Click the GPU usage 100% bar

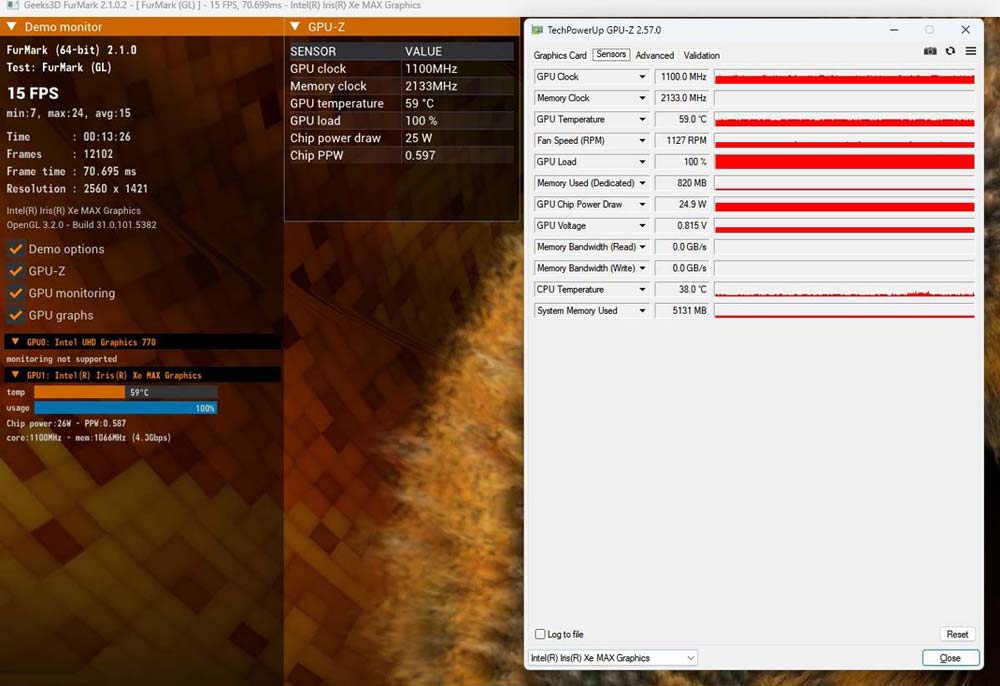point(125,408)
